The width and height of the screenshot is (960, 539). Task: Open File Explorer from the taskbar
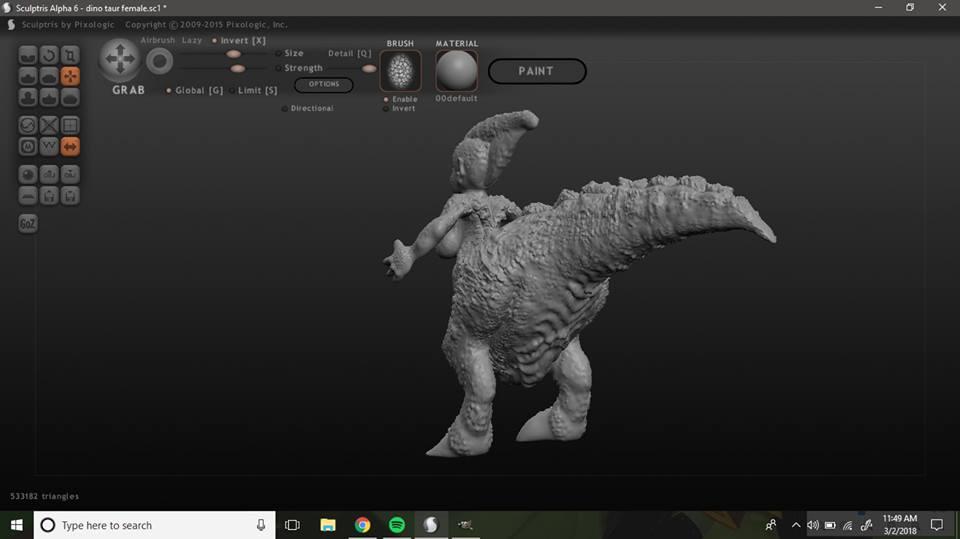click(x=328, y=525)
